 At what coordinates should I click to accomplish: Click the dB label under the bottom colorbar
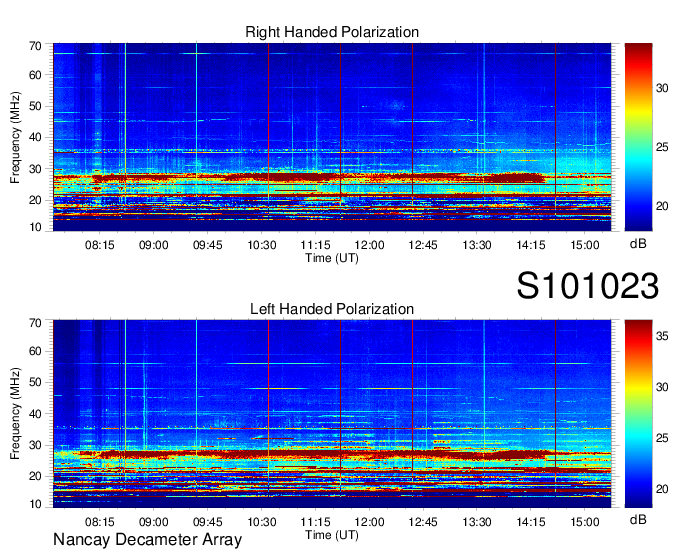point(638,519)
